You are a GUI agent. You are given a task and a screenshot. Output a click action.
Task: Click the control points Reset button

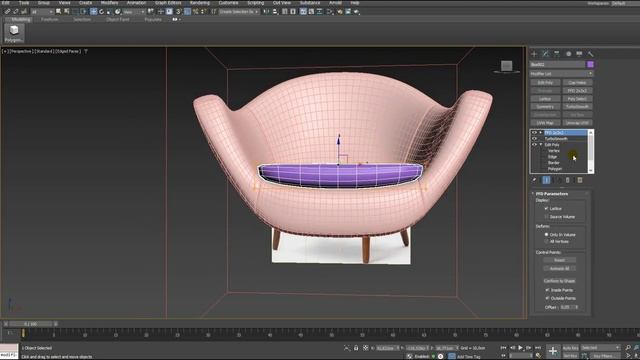click(x=560, y=260)
